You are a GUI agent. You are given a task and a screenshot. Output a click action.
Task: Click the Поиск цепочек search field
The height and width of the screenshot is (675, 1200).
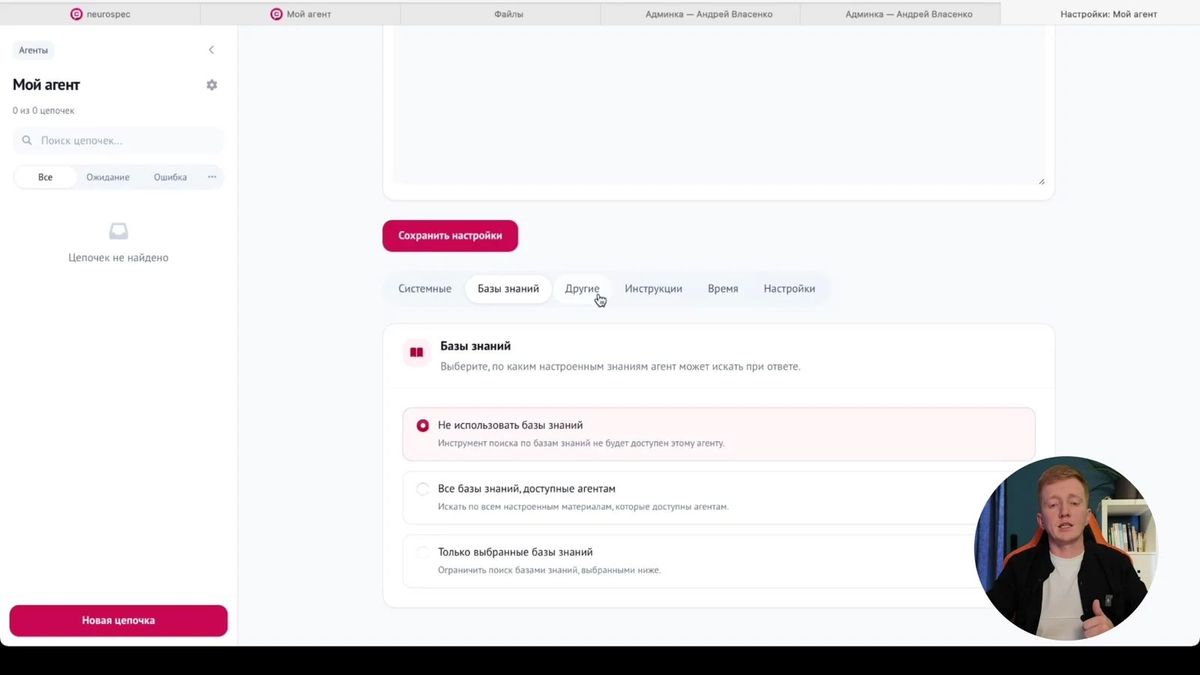[x=119, y=141]
